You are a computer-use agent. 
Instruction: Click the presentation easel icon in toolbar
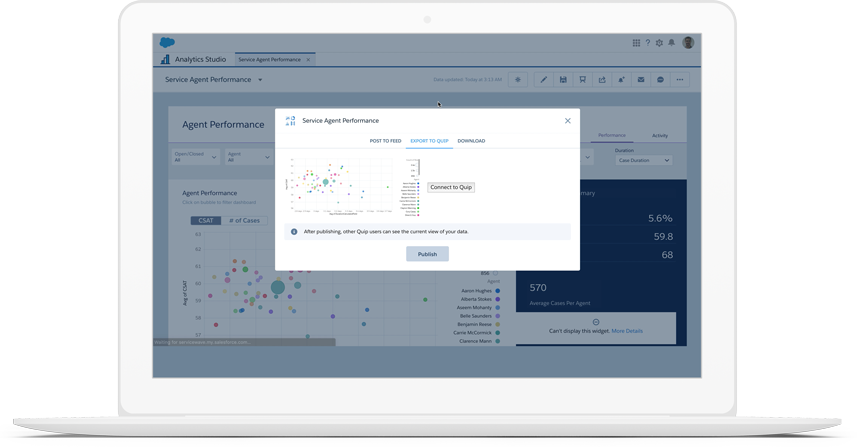(x=583, y=80)
